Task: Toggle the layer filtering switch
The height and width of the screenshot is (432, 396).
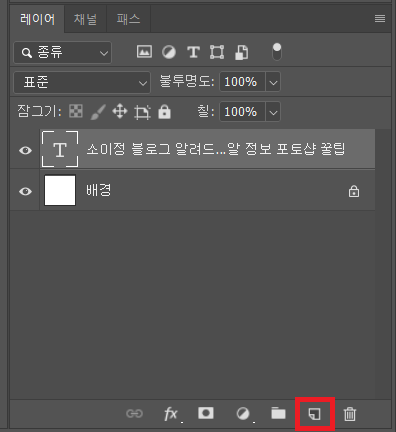Action: point(277,52)
